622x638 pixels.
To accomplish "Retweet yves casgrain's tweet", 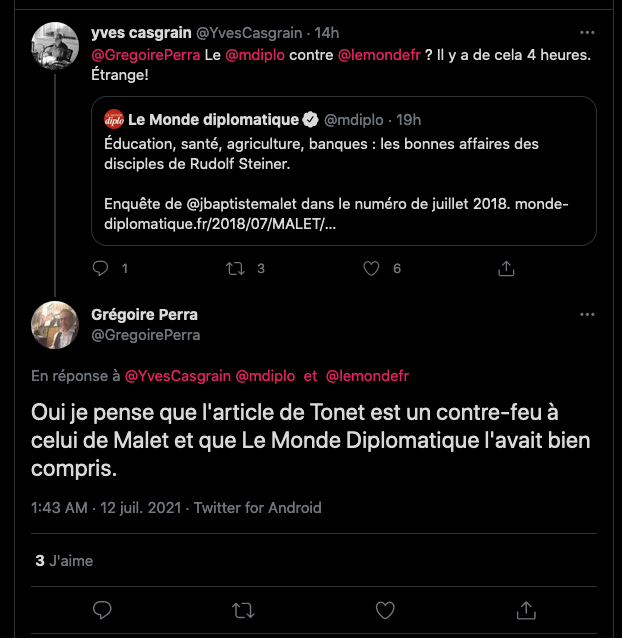I will [x=236, y=268].
